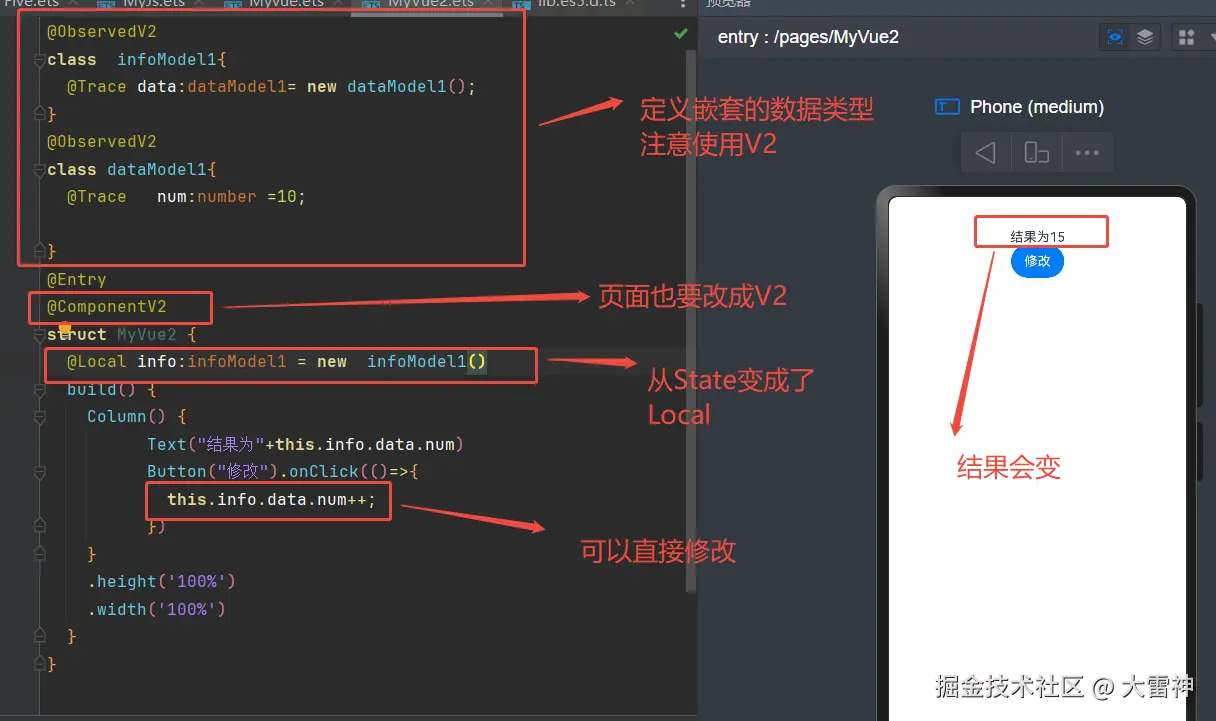Enable the inspector eye icon in previewer
1216x721 pixels.
(1115, 37)
